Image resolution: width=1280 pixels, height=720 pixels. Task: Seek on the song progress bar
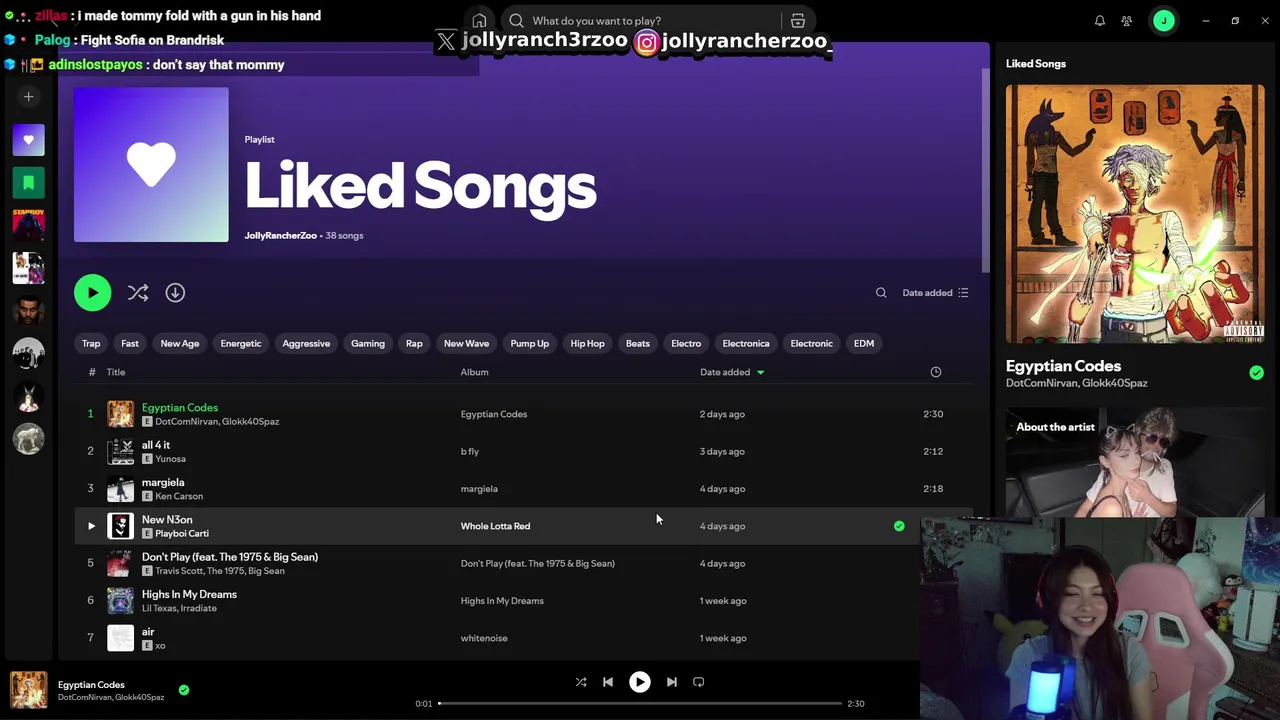tap(640, 704)
